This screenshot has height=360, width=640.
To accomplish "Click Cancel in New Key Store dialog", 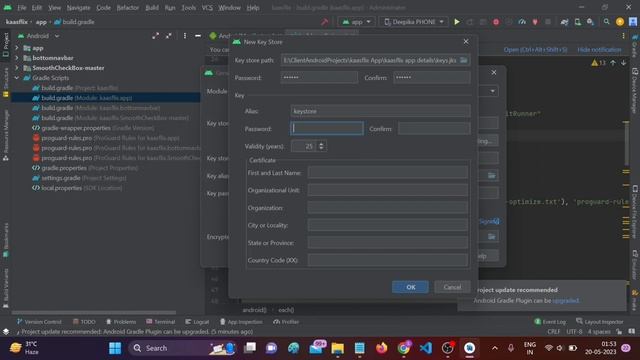I will point(452,287).
